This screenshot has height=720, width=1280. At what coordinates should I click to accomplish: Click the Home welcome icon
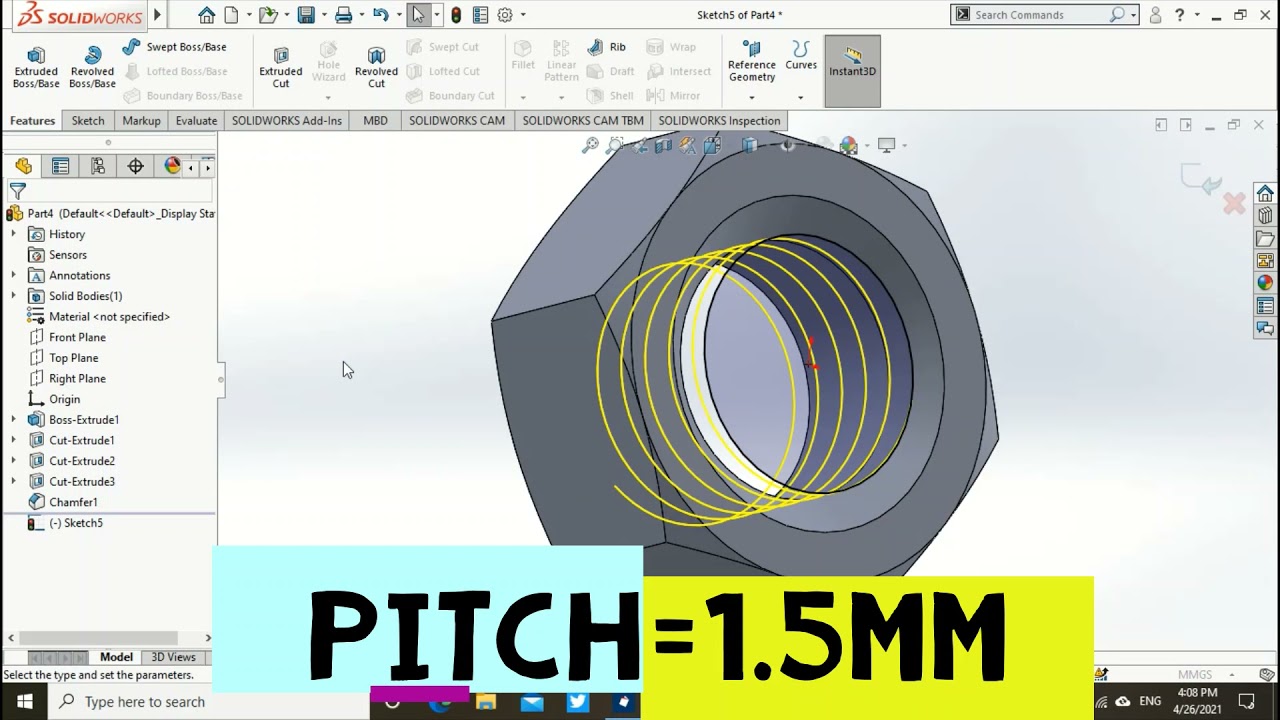point(206,15)
